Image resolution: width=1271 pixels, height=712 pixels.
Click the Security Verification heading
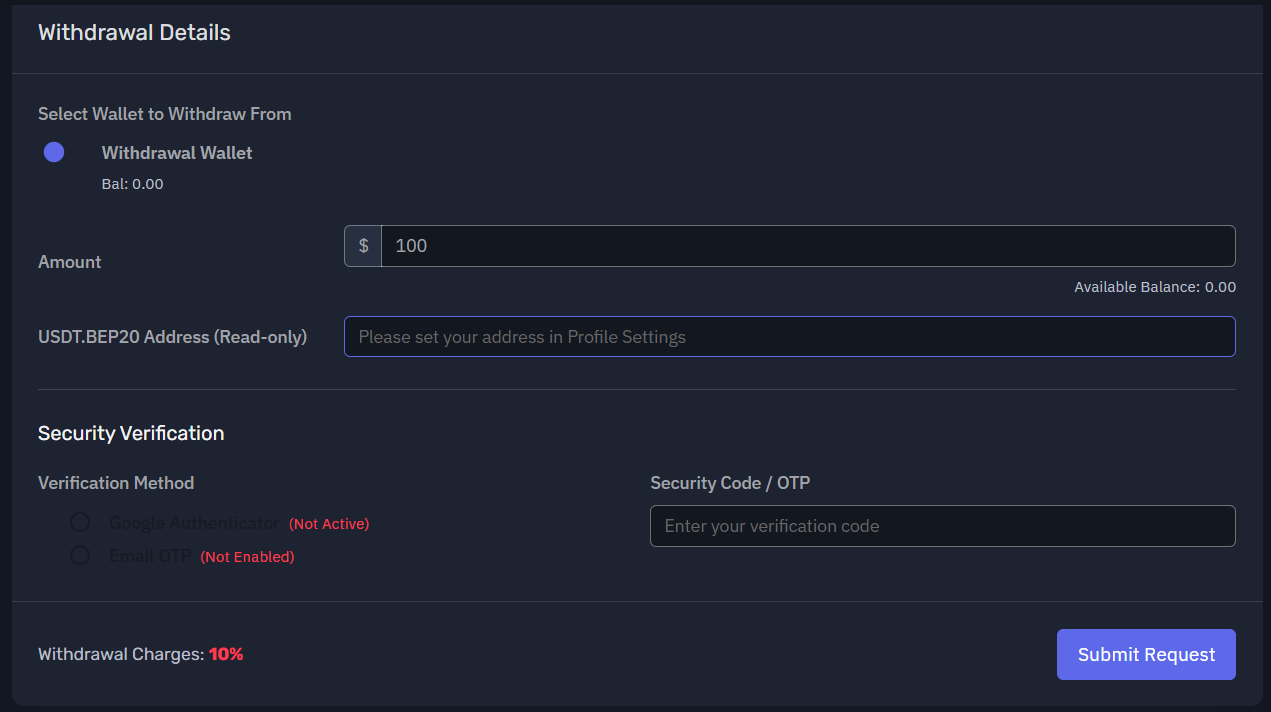131,433
